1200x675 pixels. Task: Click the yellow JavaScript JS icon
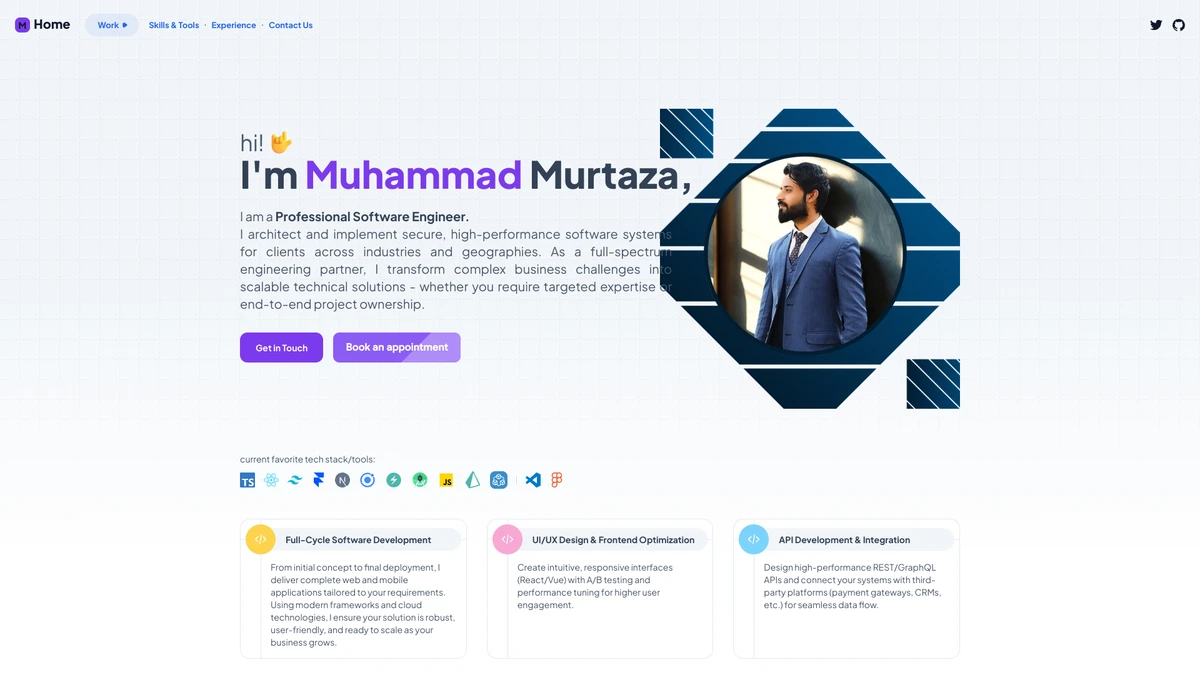[x=447, y=481]
